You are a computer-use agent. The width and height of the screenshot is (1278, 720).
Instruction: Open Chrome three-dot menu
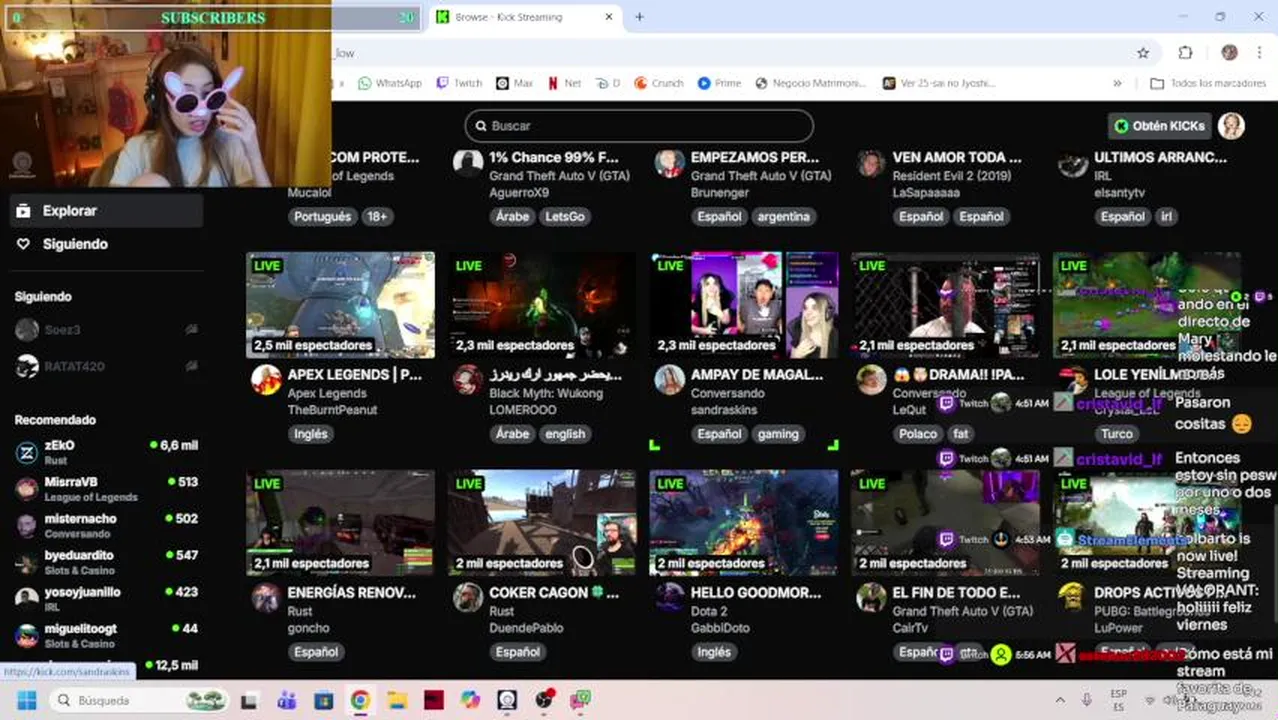[x=1259, y=53]
